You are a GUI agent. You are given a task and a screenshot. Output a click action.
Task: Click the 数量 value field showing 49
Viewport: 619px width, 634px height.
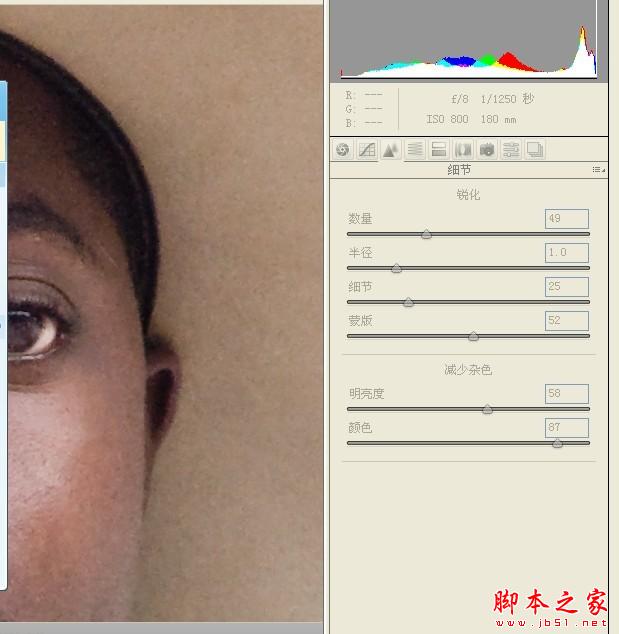point(566,219)
